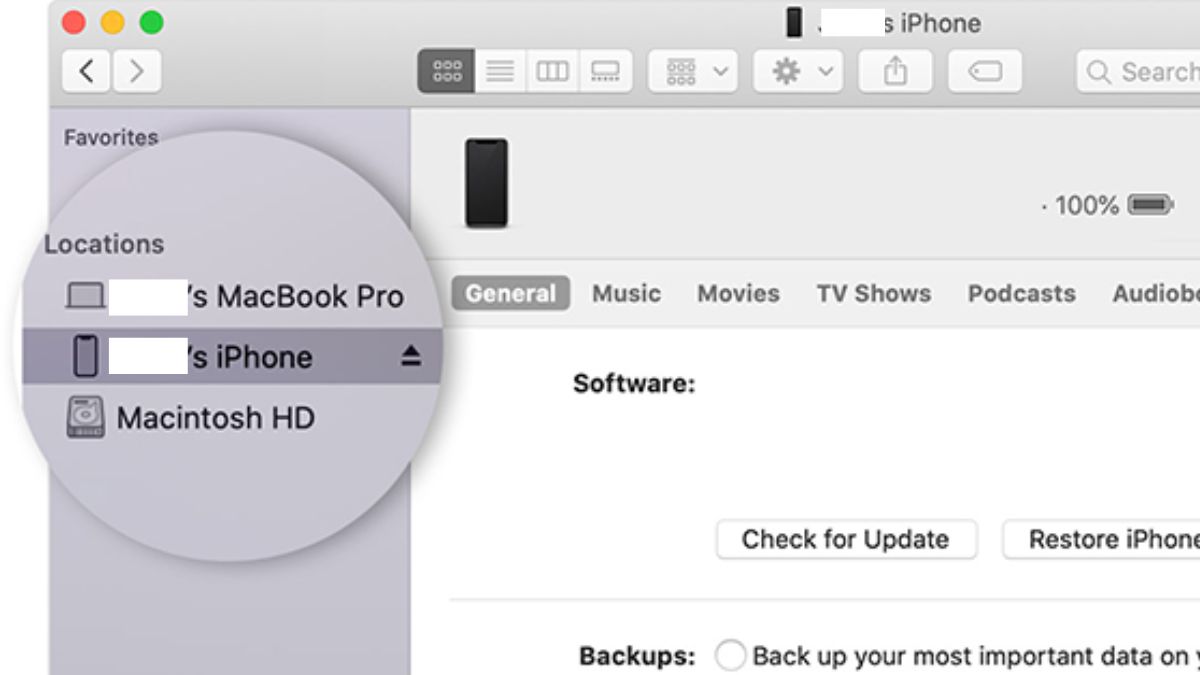Open the TV Shows tab
The image size is (1200, 675).
pos(873,293)
